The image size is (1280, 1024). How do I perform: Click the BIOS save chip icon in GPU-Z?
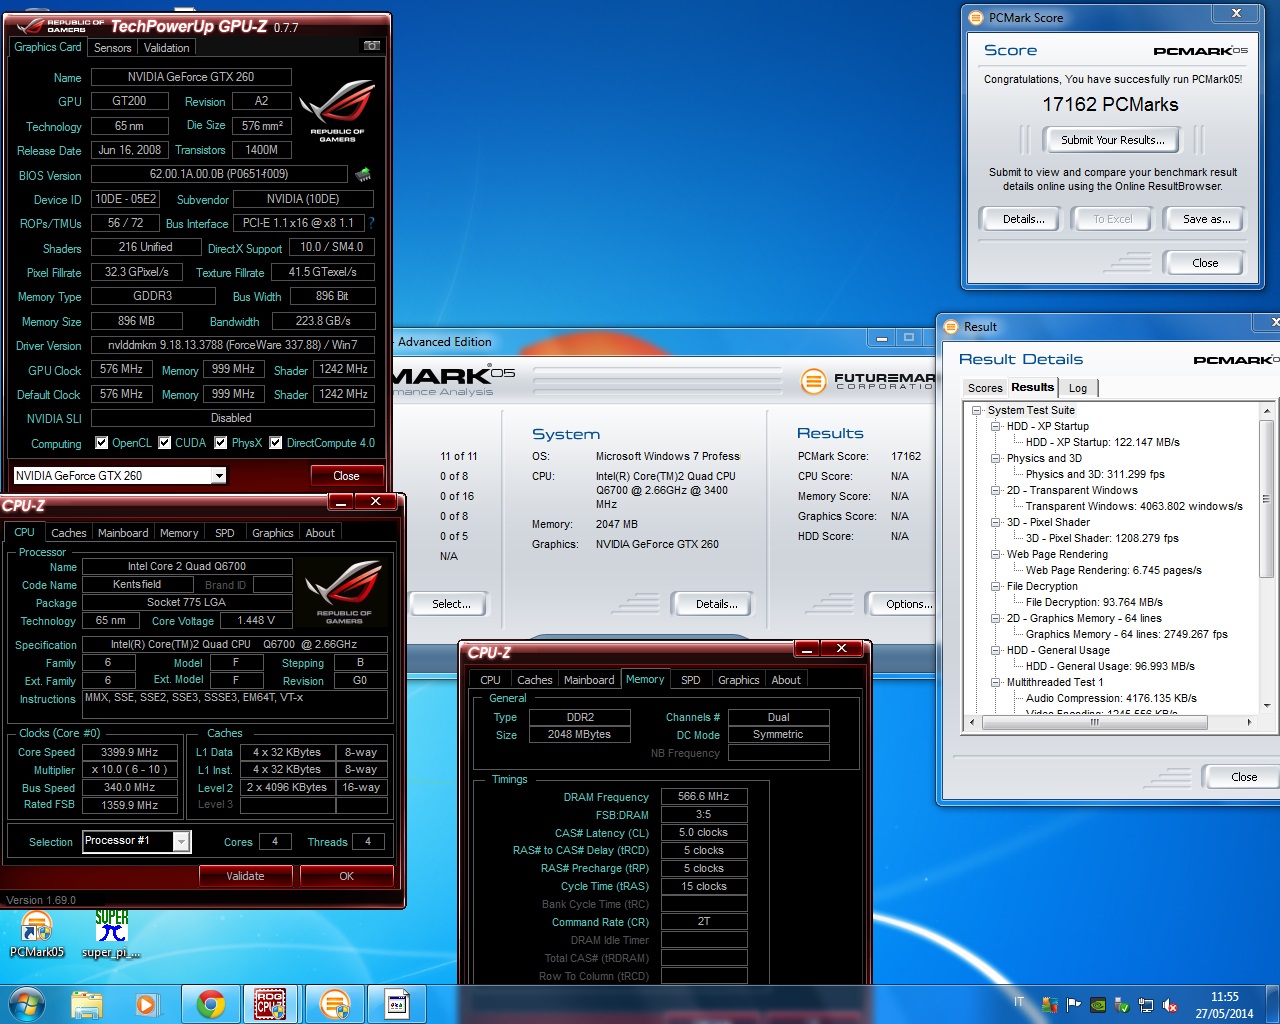coord(363,174)
